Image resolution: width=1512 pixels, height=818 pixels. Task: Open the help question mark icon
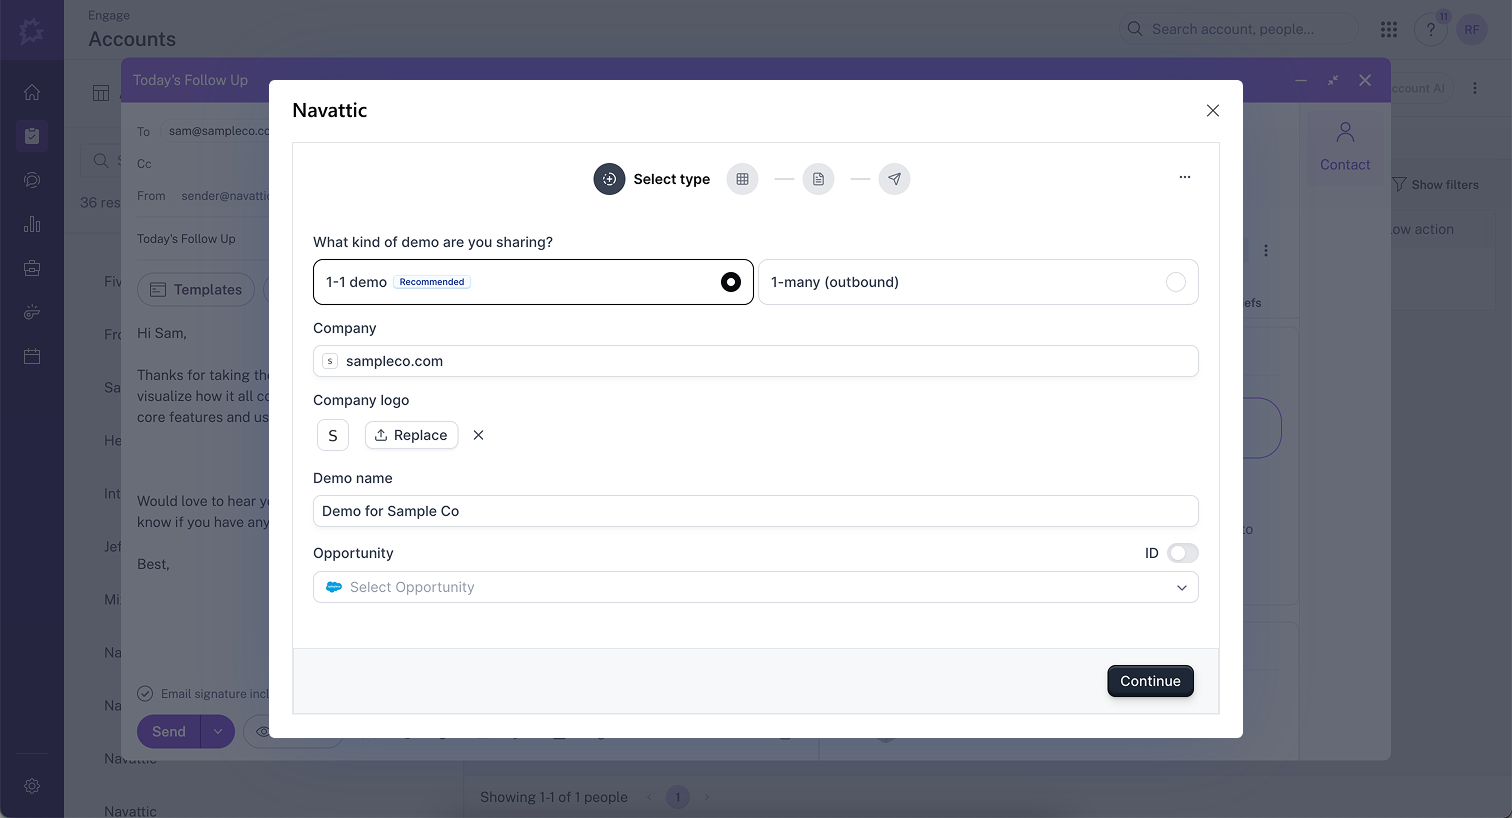[1430, 29]
